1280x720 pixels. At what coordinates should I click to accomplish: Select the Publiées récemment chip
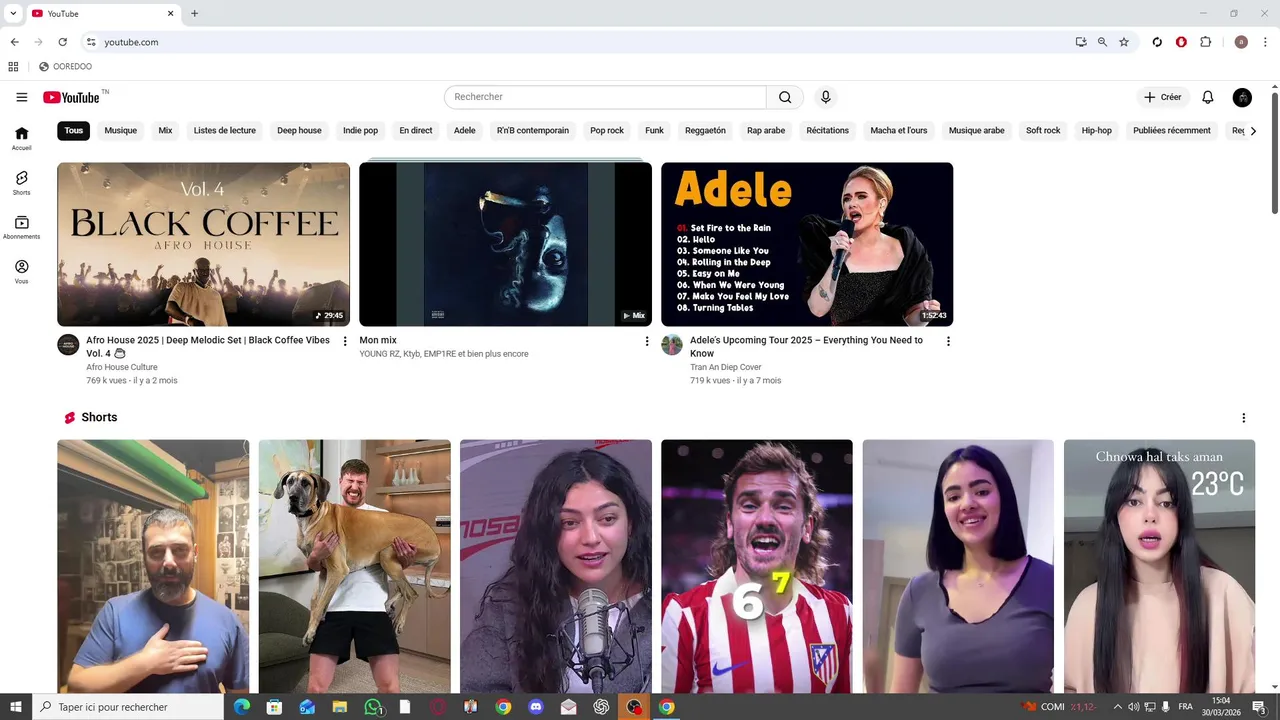coord(1172,130)
